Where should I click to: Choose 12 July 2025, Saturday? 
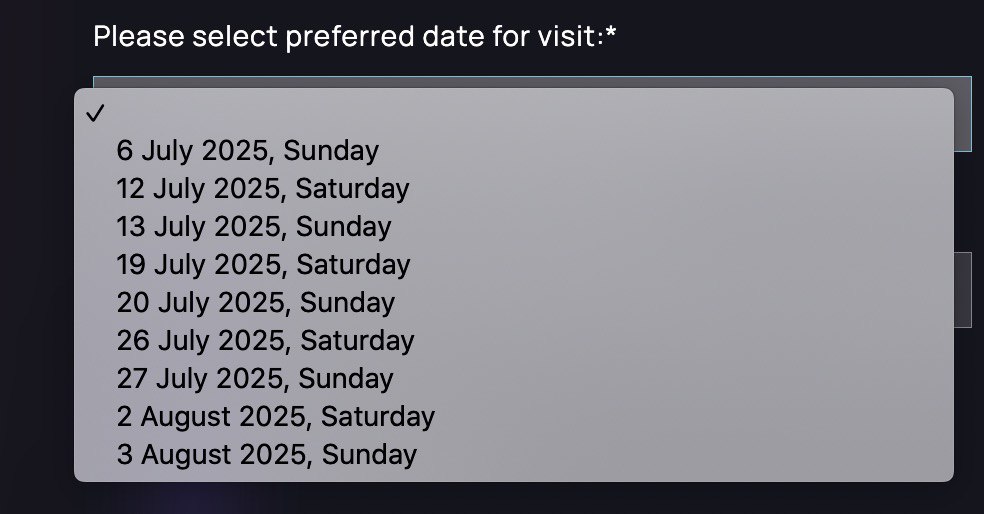point(262,189)
